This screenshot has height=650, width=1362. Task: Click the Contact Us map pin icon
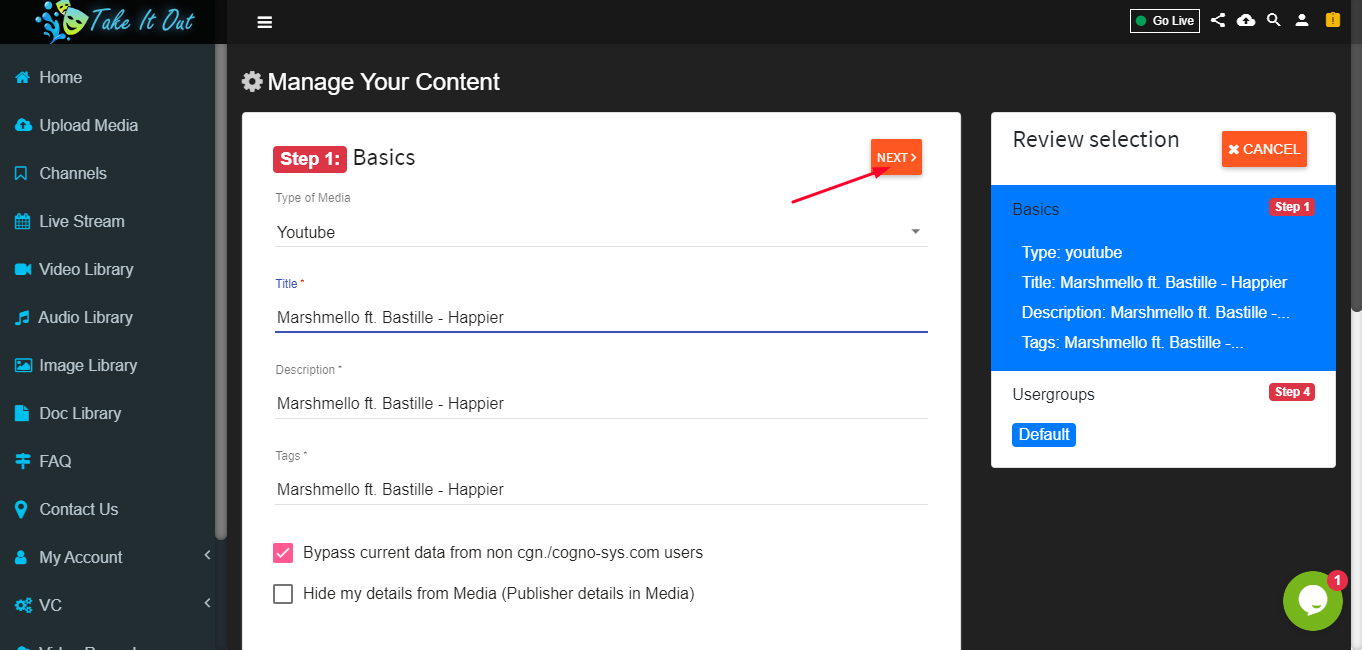21,509
